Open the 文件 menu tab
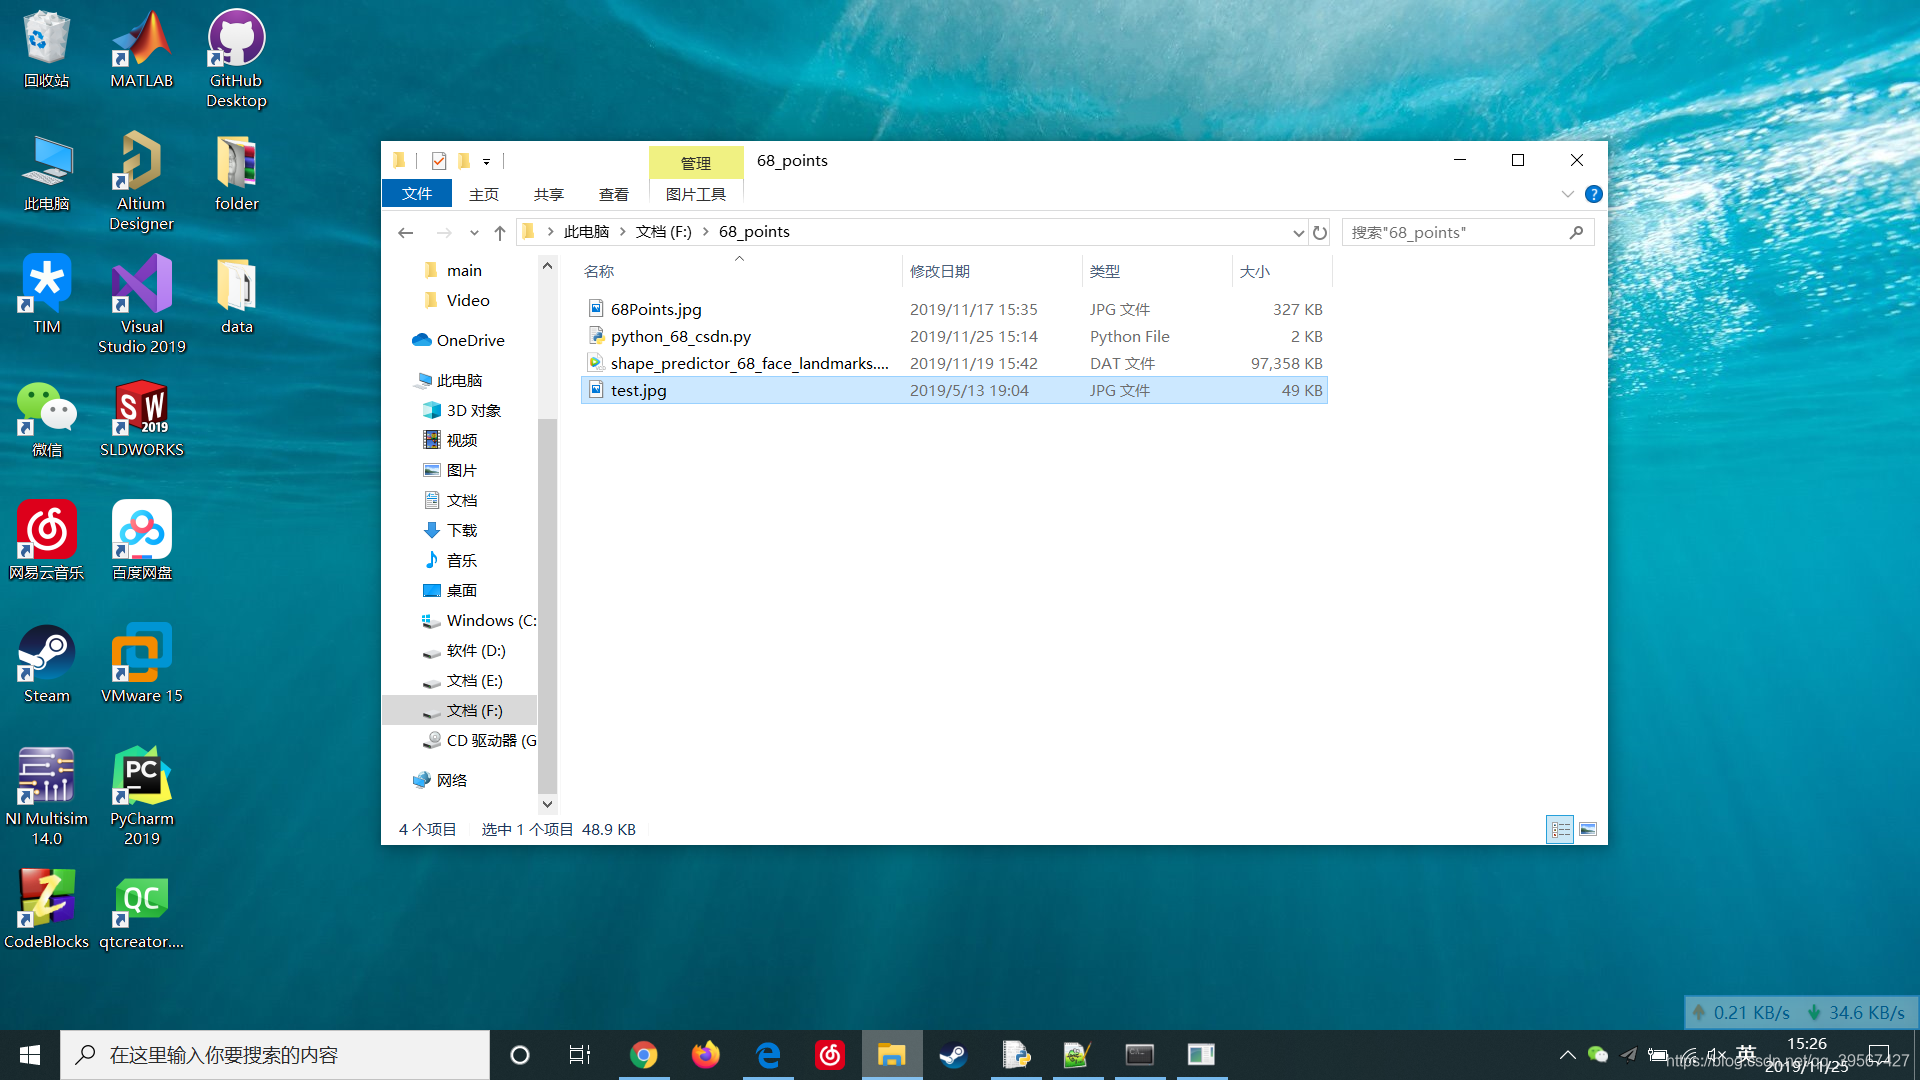Viewport: 1920px width, 1080px height. [x=416, y=194]
